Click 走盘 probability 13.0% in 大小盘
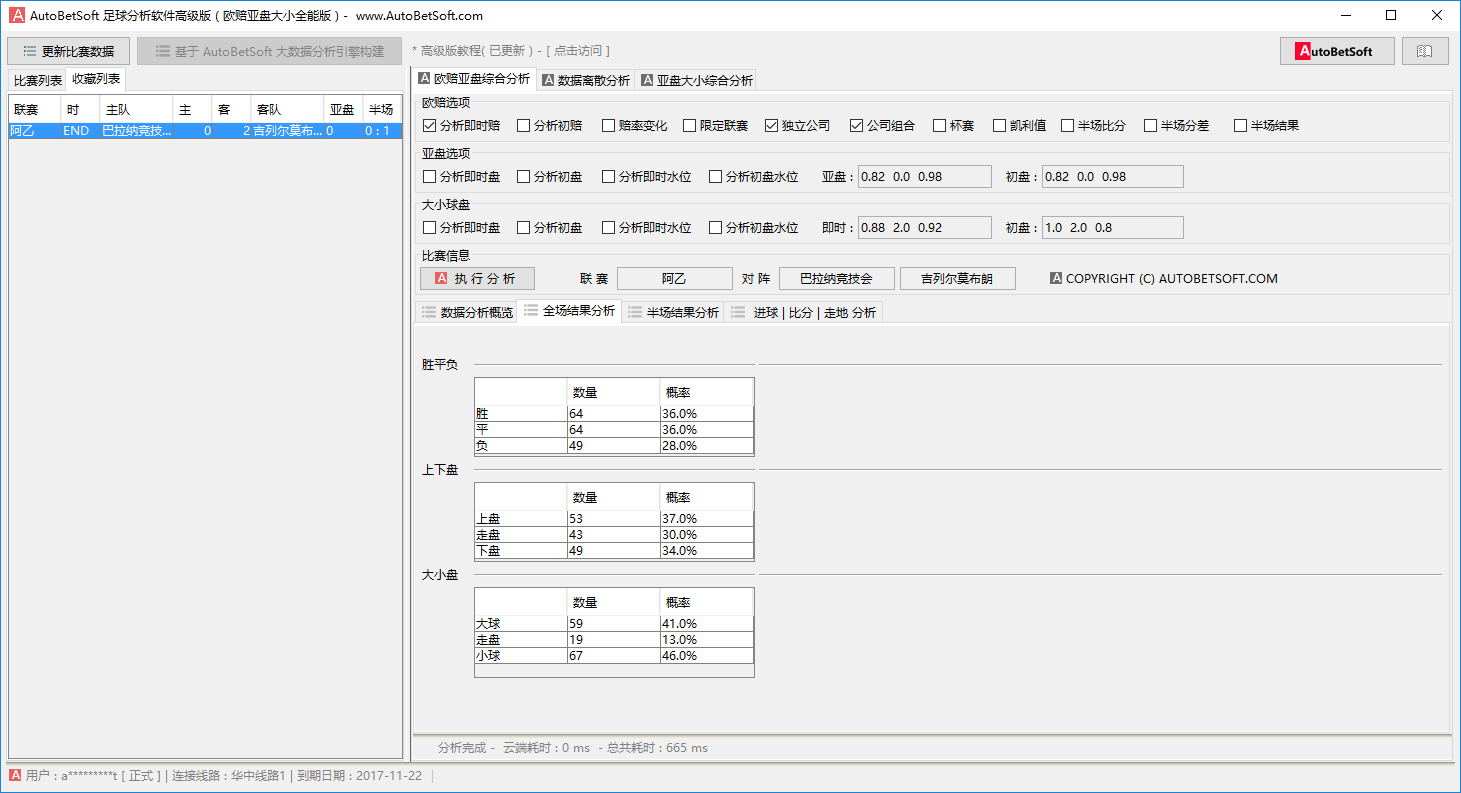This screenshot has width=1461, height=793. tap(706, 639)
